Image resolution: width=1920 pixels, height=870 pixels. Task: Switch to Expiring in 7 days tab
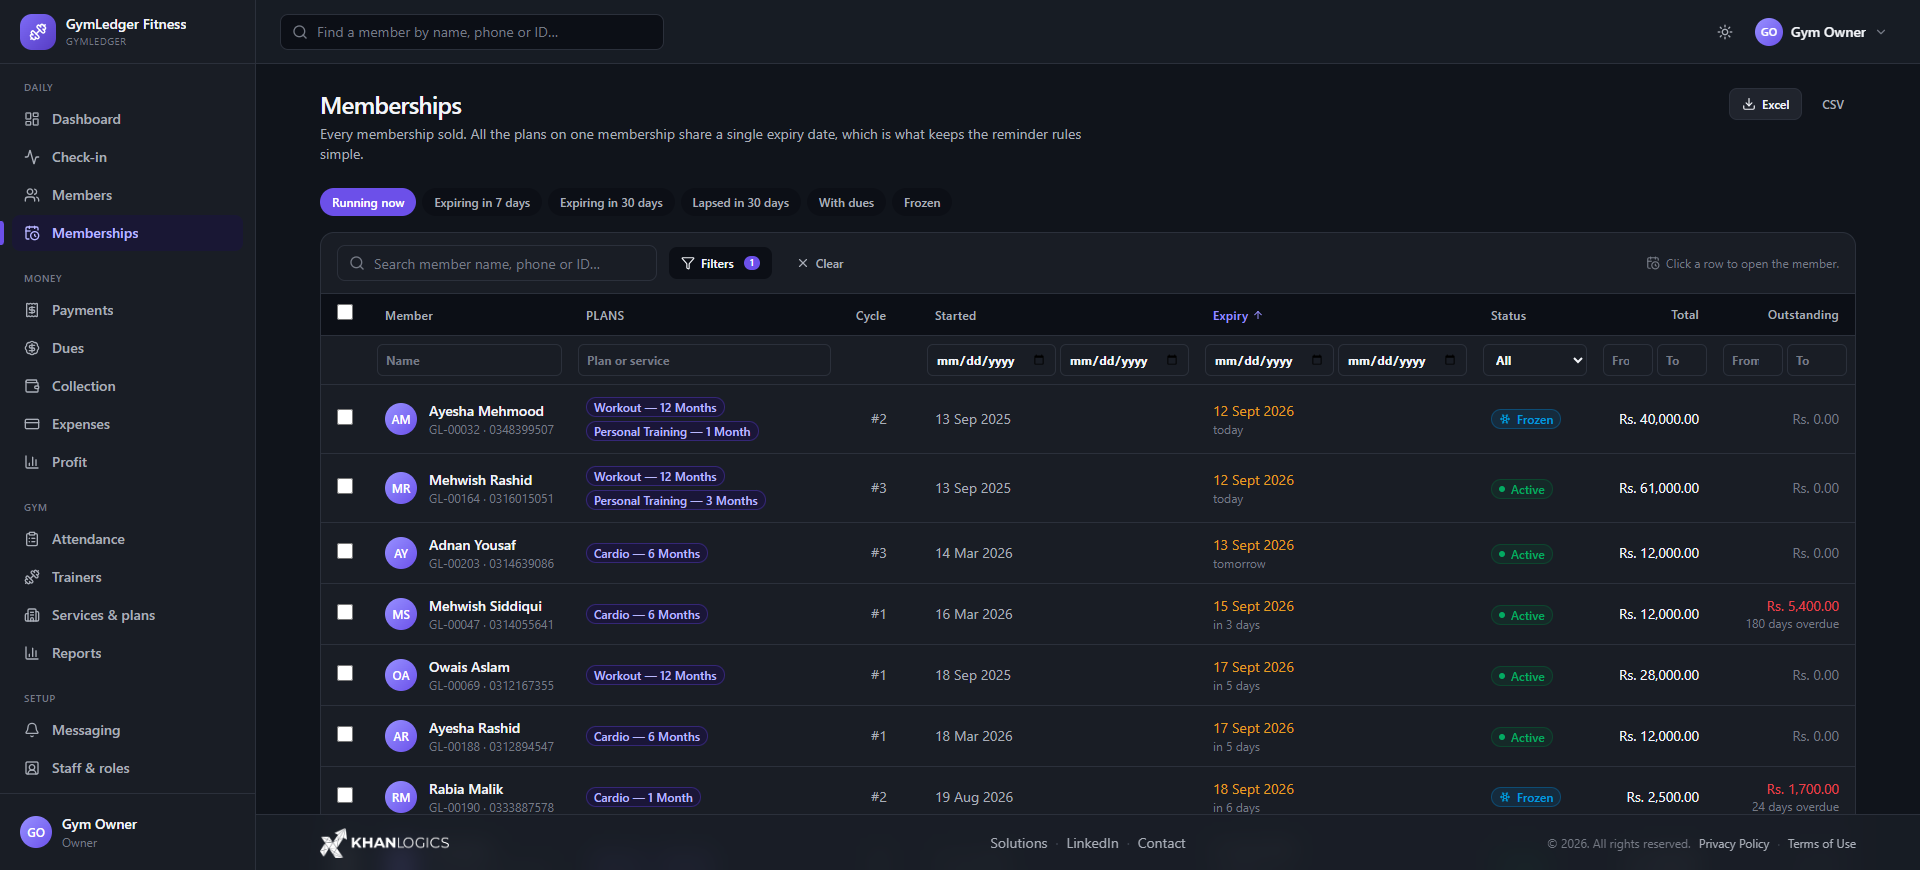point(482,203)
